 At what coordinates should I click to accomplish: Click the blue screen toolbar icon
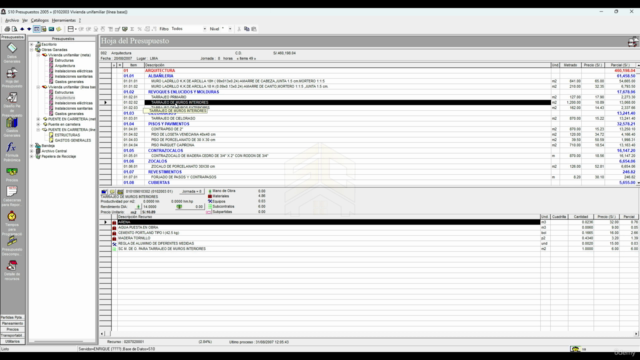click(x=51, y=29)
